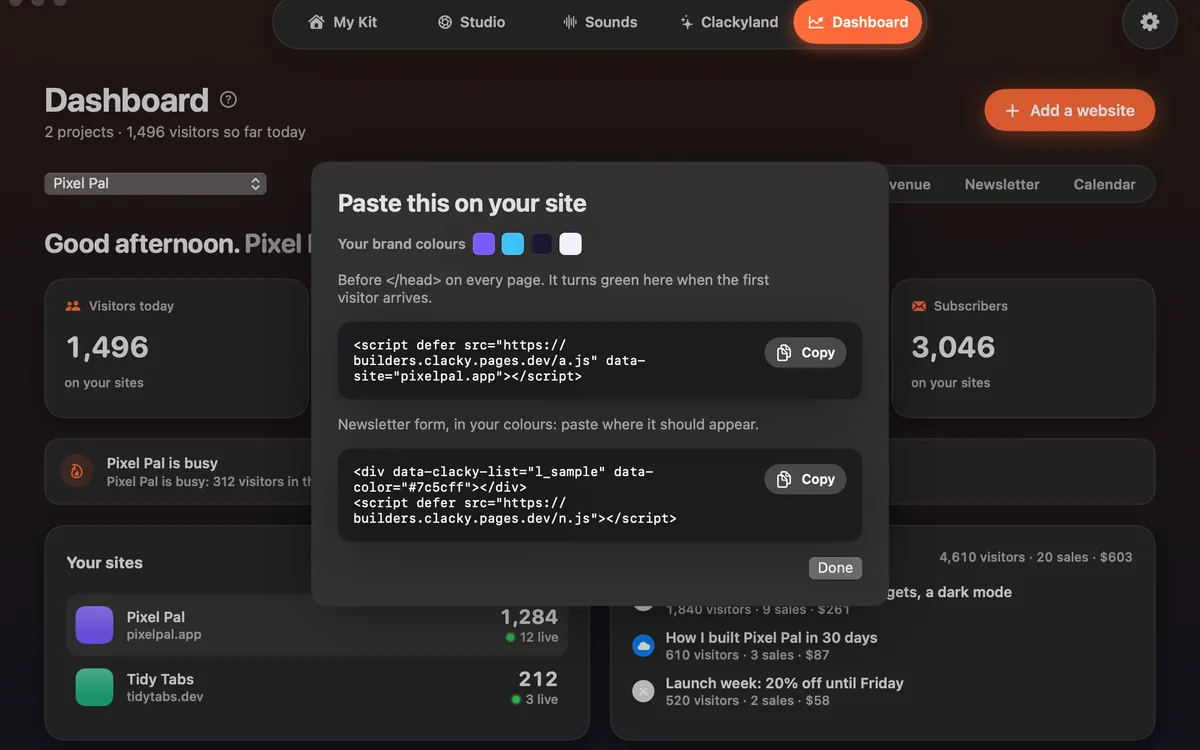This screenshot has width=1200, height=750.
Task: Open the Sounds tab
Action: (x=600, y=22)
